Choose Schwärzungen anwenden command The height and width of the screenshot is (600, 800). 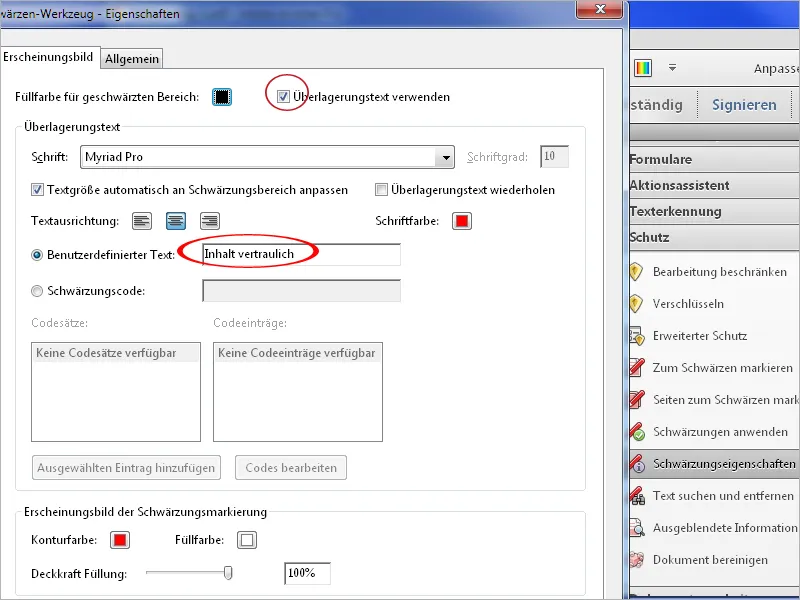[x=720, y=432]
